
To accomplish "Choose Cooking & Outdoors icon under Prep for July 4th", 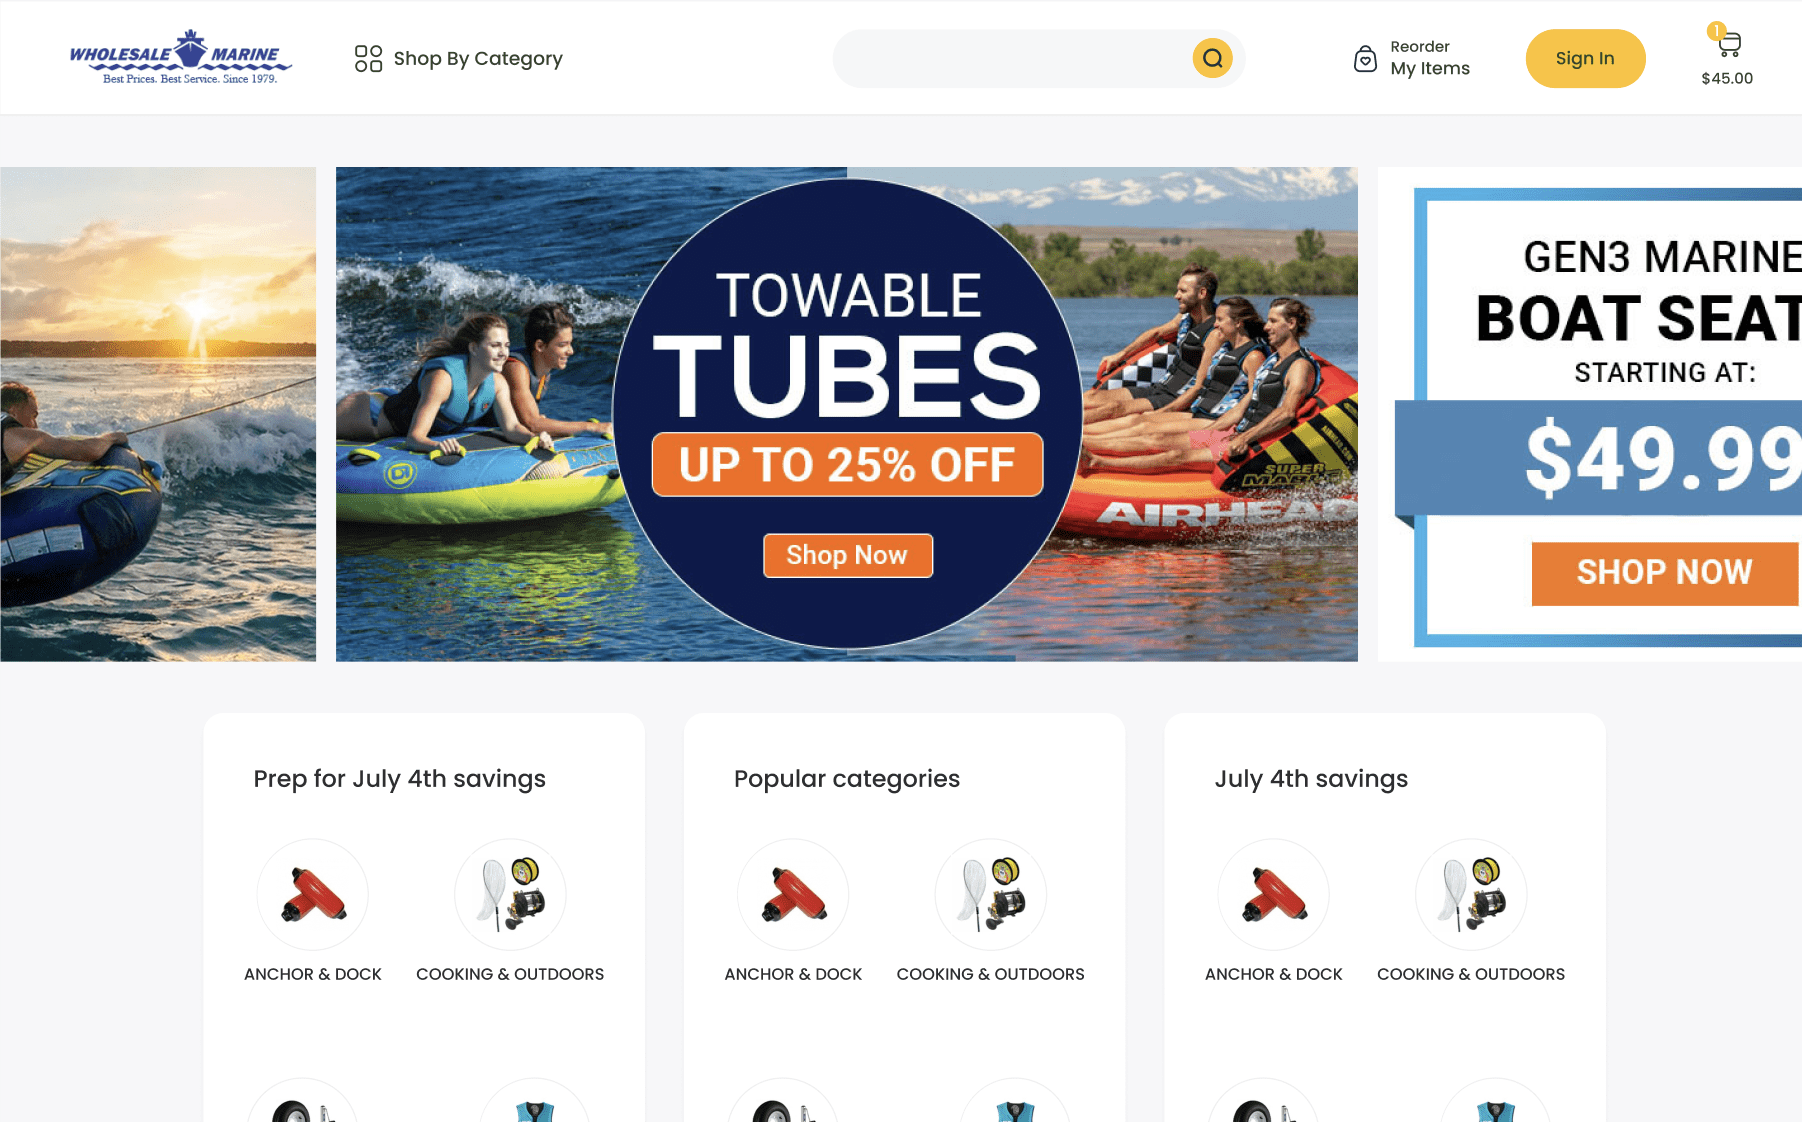I will tap(510, 894).
